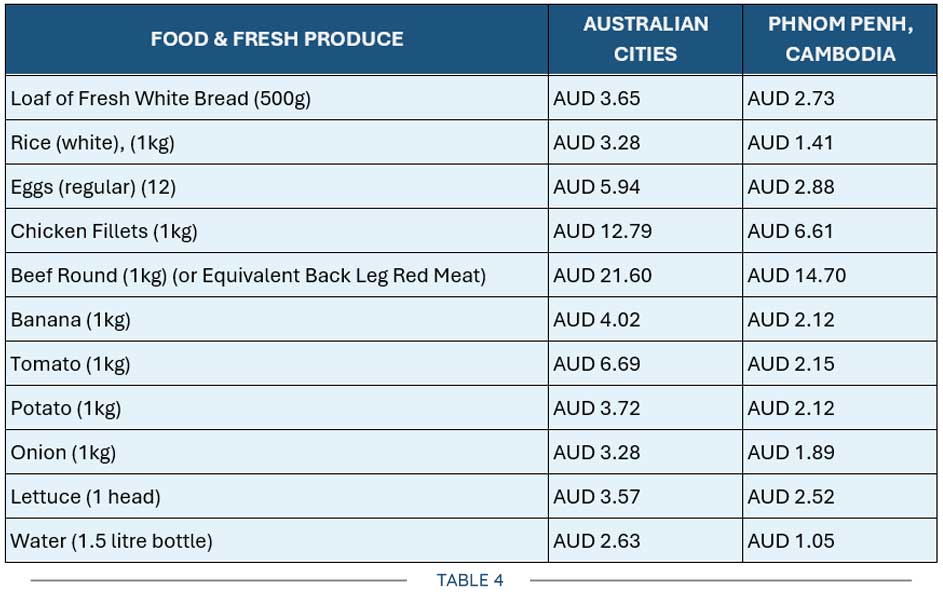This screenshot has width=943, height=602.
Task: Select the Banana (1kg) cell
Action: [x=277, y=319]
